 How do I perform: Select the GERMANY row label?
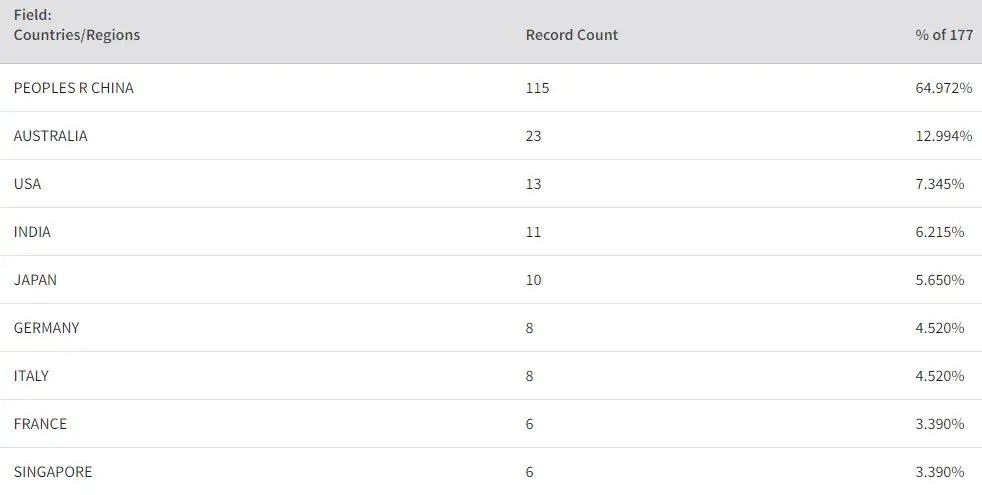click(x=46, y=328)
